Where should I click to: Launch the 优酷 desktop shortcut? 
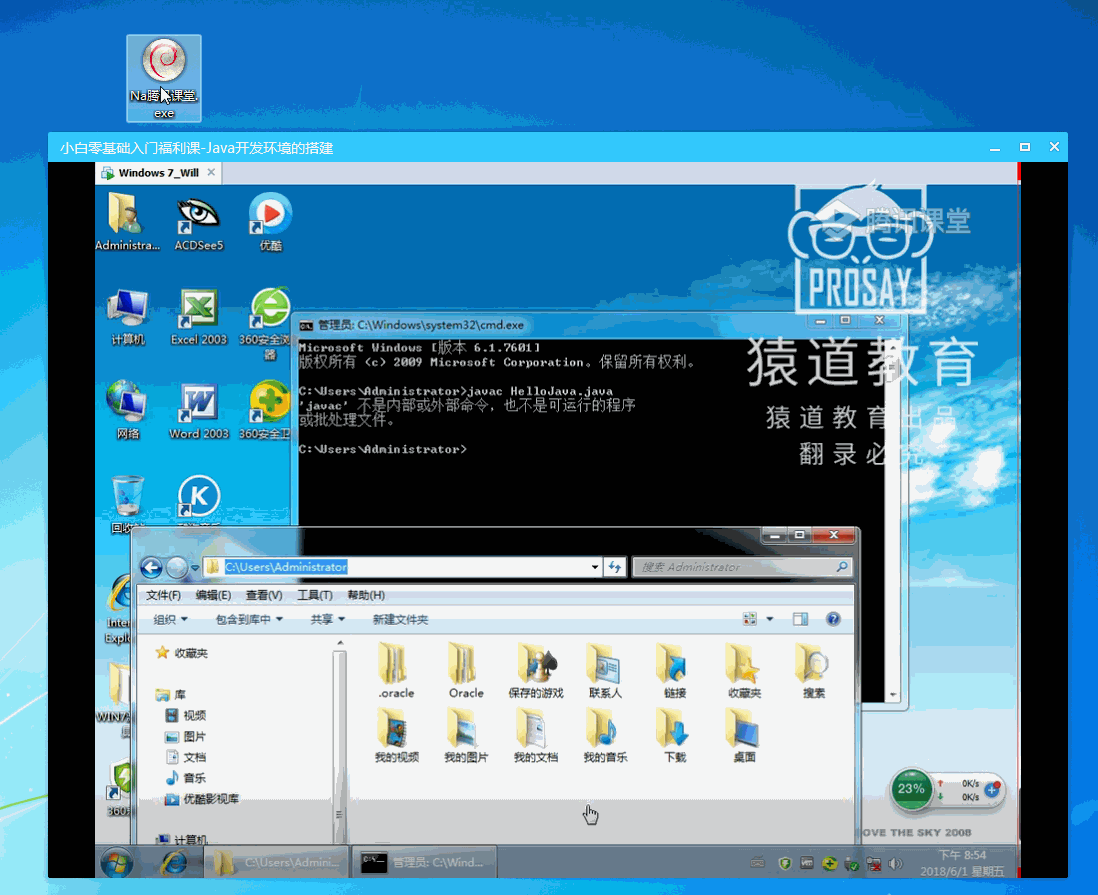[x=270, y=222]
